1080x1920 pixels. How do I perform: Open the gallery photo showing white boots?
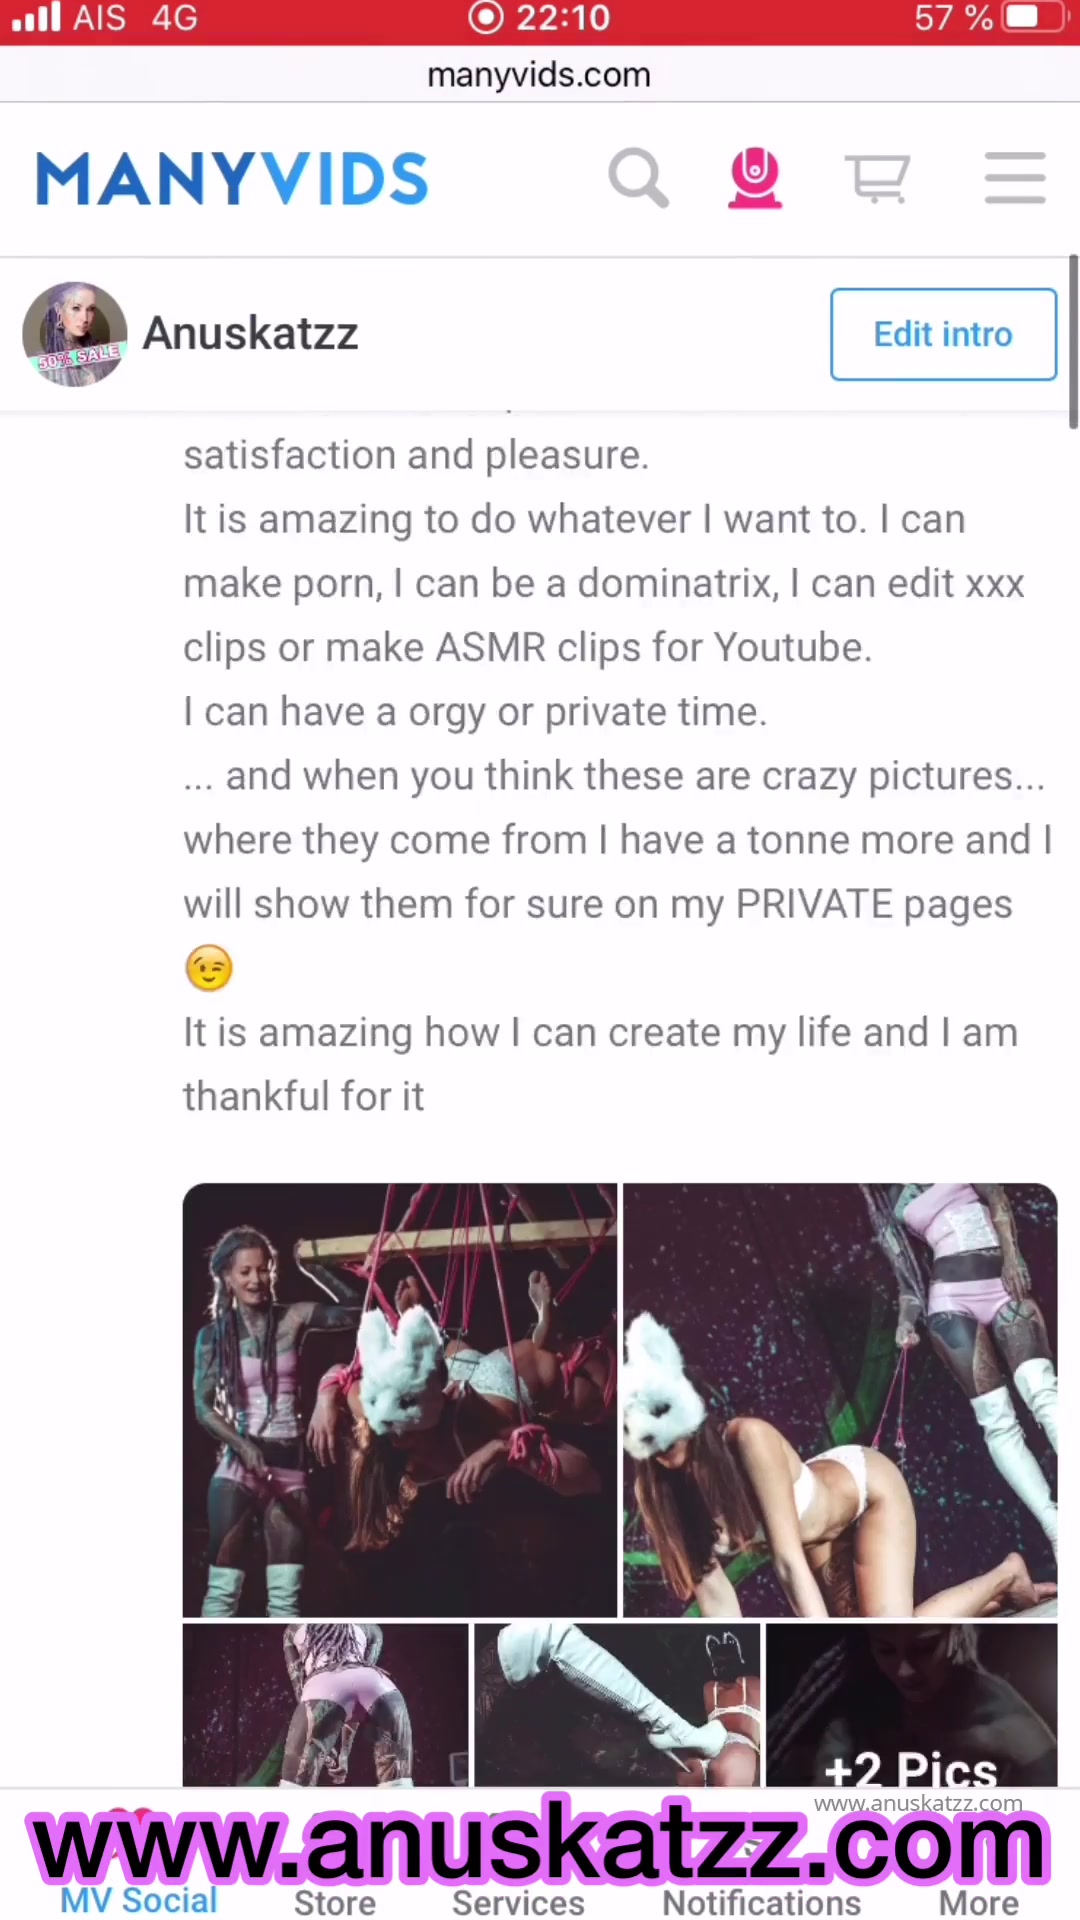tap(617, 1704)
